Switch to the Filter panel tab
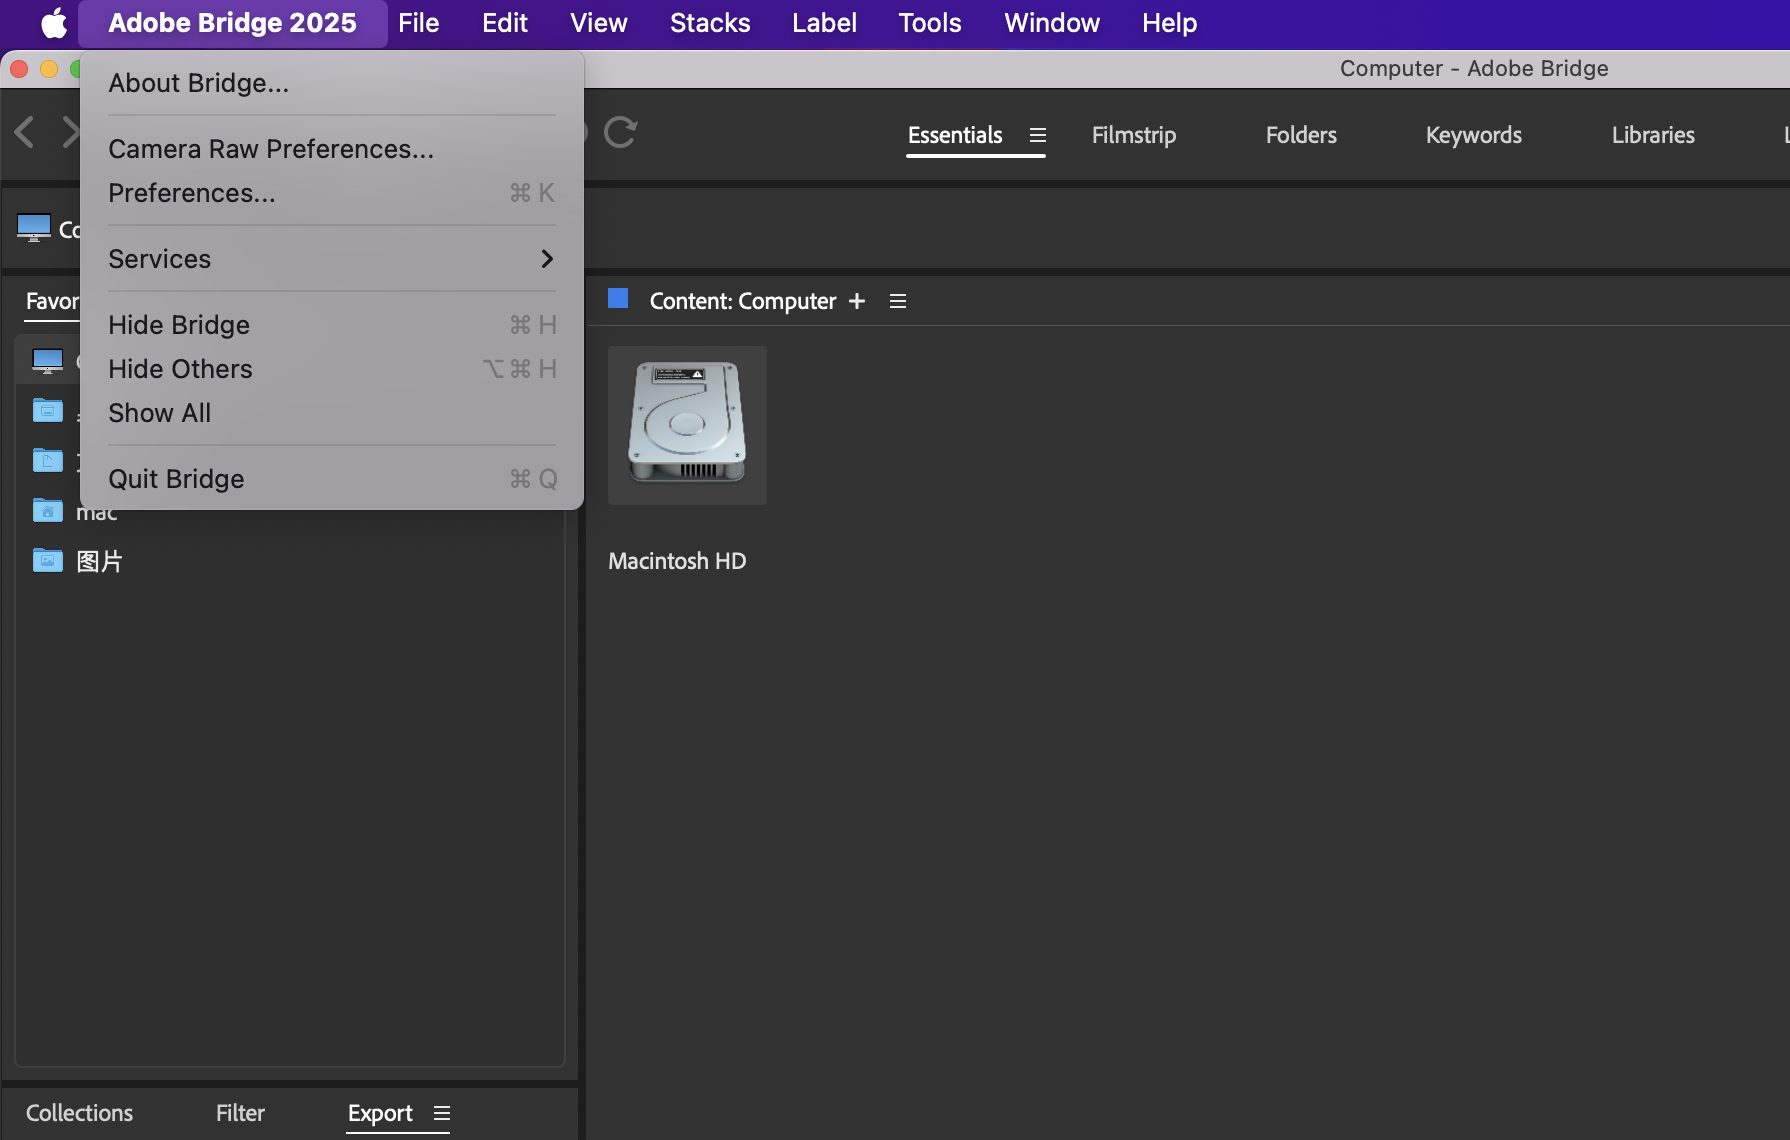This screenshot has width=1790, height=1140. pyautogui.click(x=240, y=1113)
